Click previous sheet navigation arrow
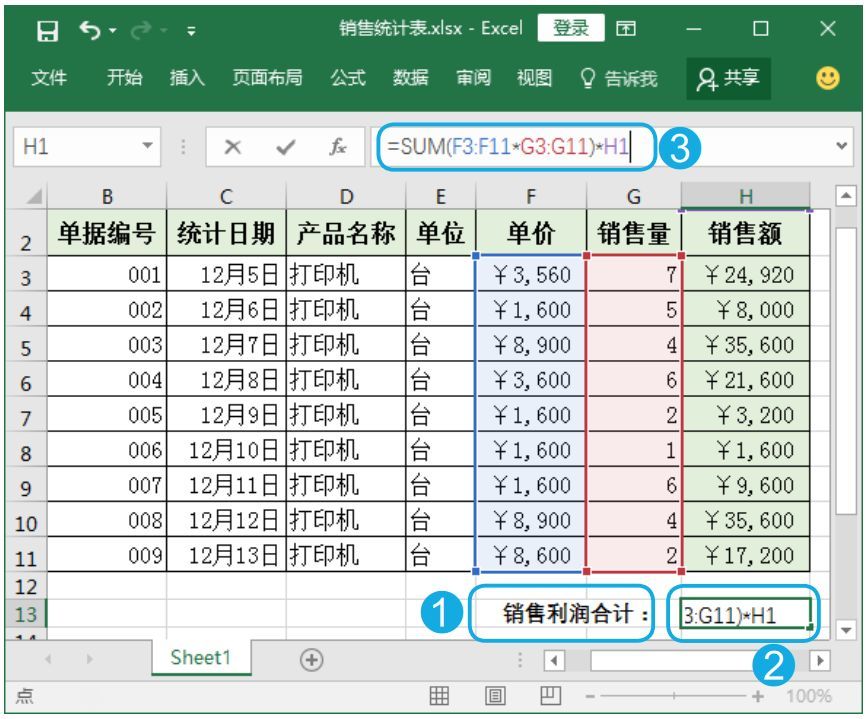The width and height of the screenshot is (867, 719). point(49,659)
